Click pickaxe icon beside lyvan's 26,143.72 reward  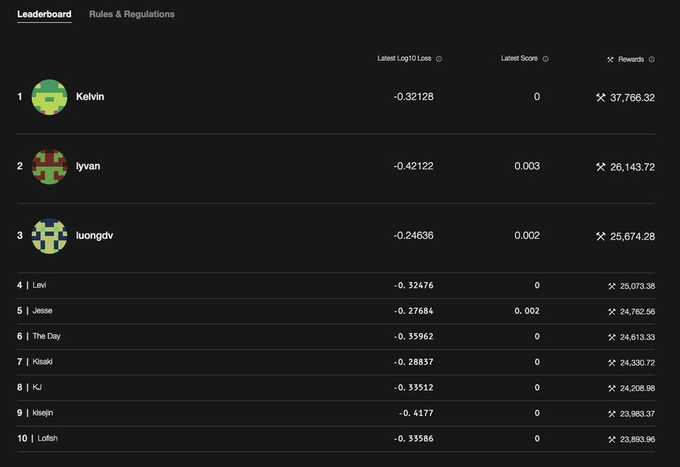[x=601, y=167]
